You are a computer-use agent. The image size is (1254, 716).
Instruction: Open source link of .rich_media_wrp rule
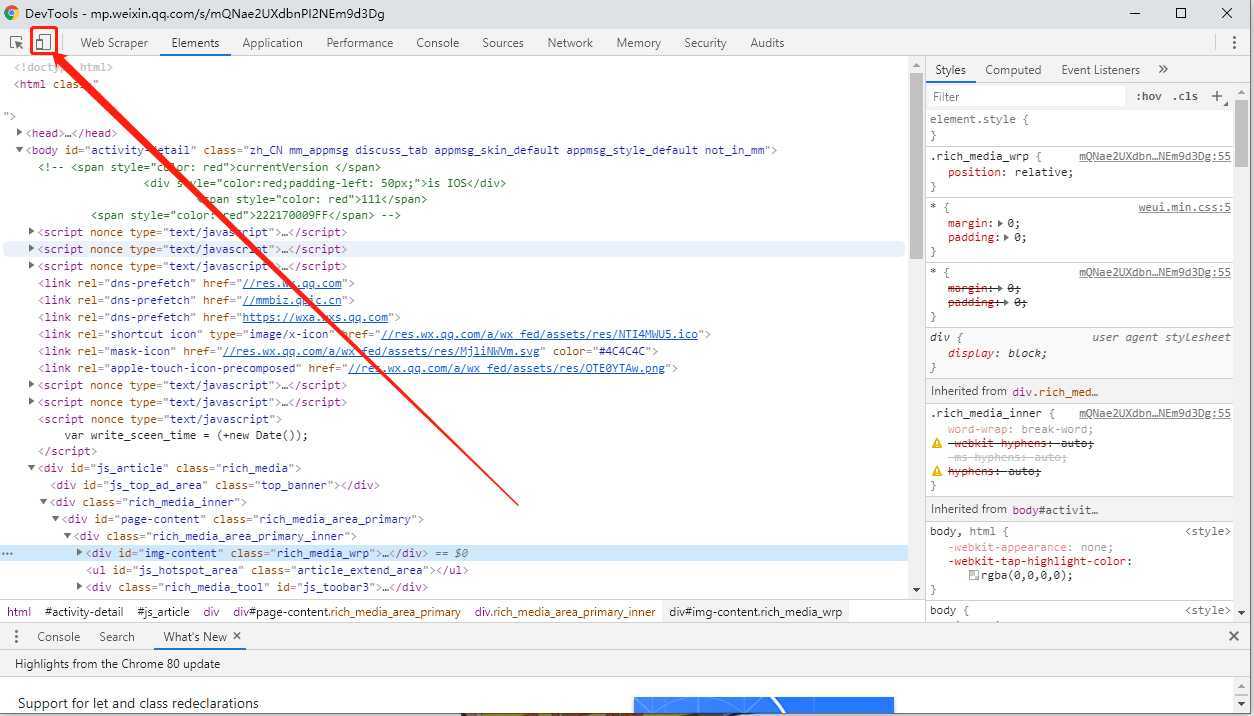tap(1155, 157)
